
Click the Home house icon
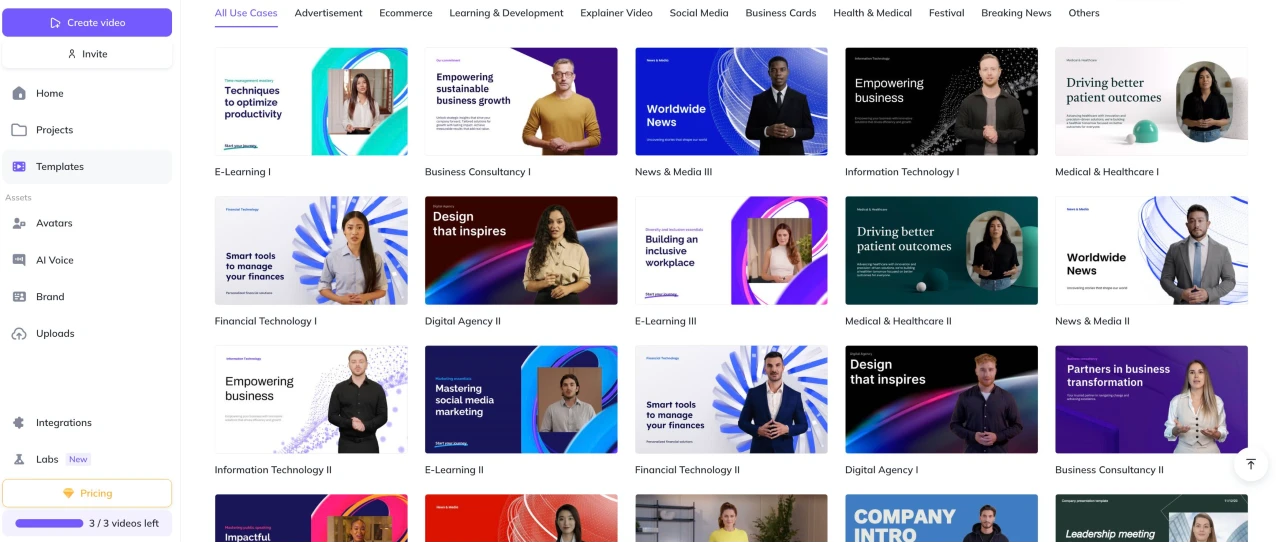(19, 93)
